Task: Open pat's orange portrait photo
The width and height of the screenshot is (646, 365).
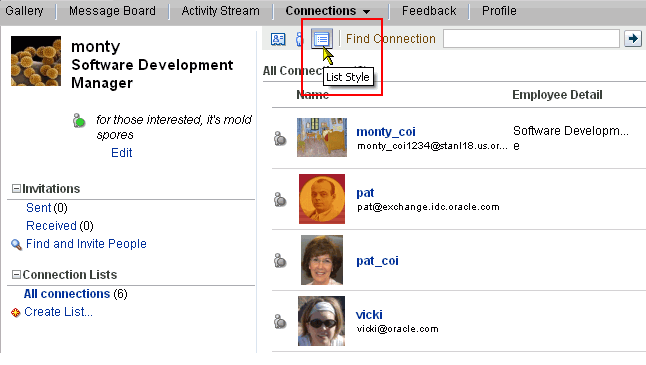Action: (322, 199)
